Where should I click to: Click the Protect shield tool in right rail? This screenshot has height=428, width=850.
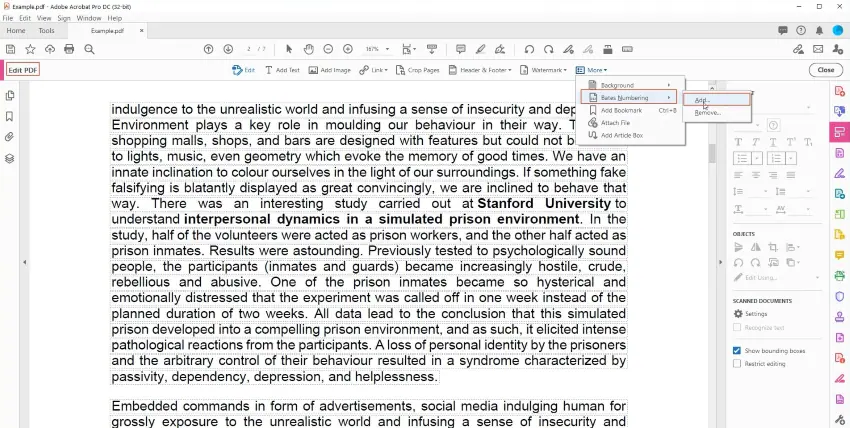point(840,296)
